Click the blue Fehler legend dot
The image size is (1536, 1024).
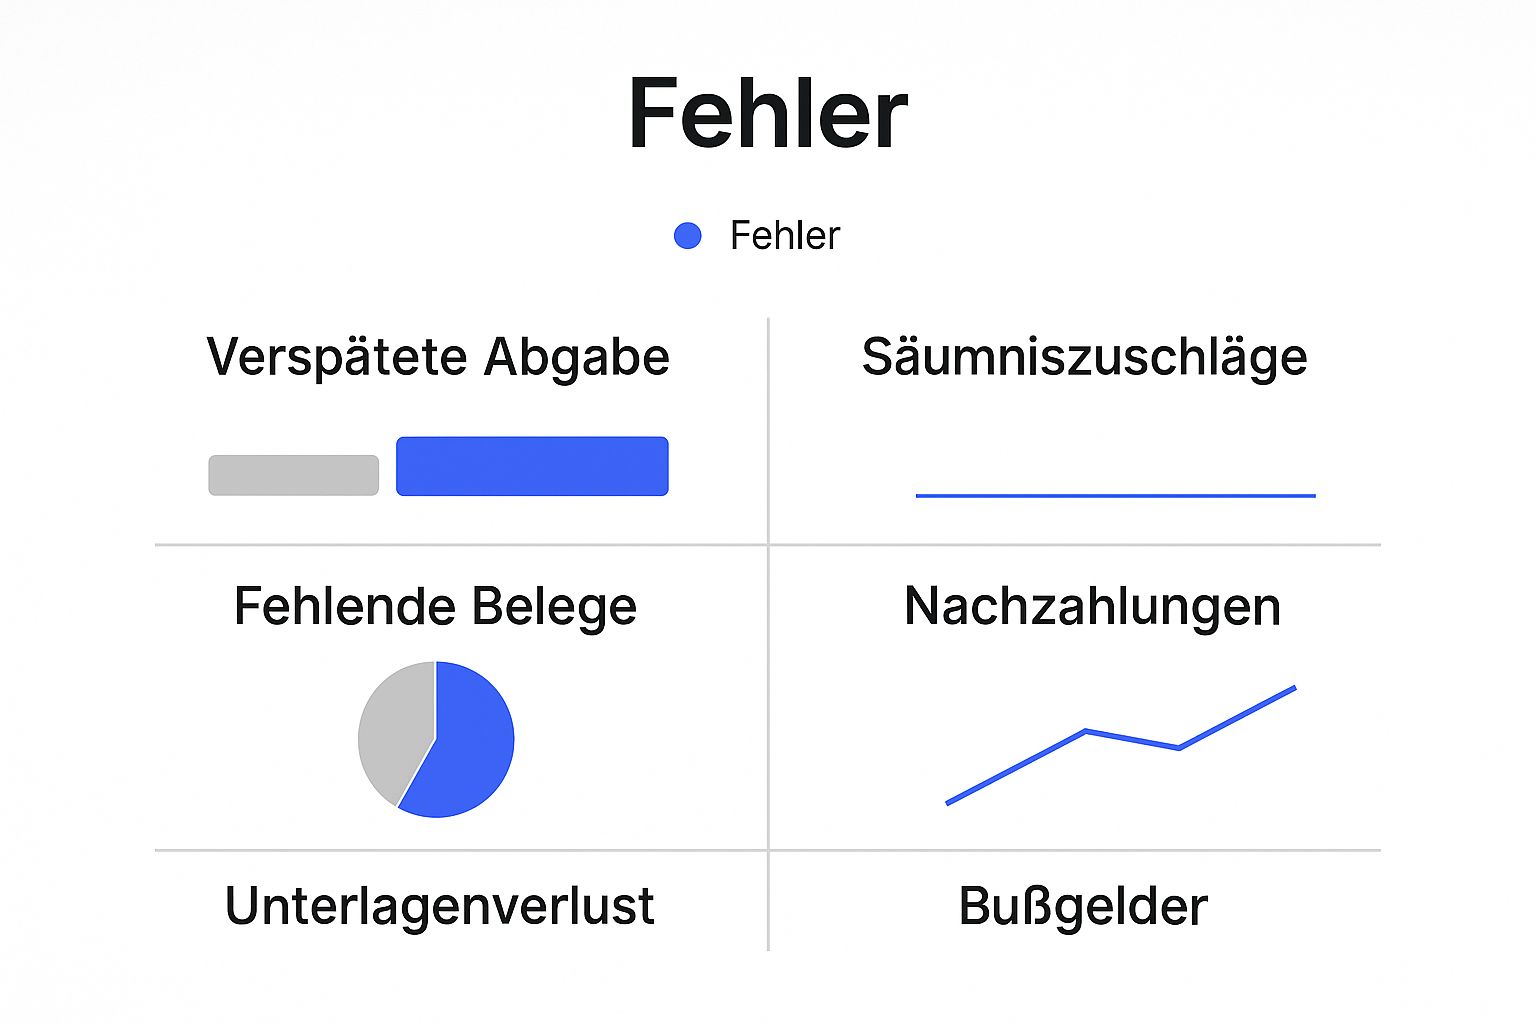pyautogui.click(x=687, y=236)
